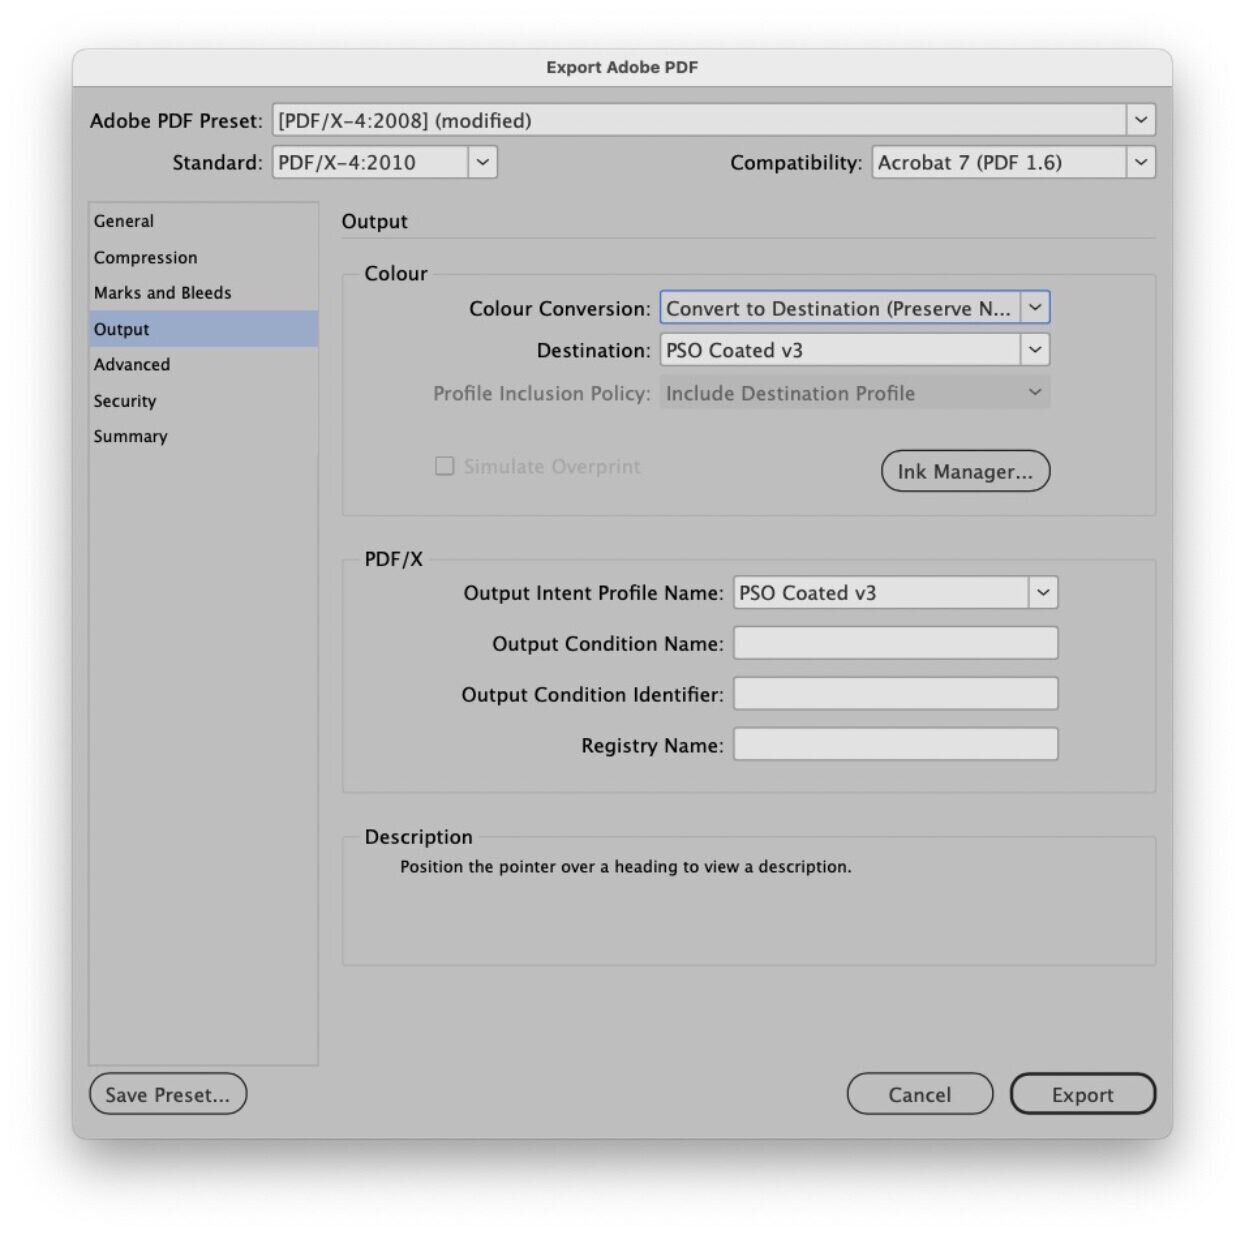Image resolution: width=1245 pixels, height=1235 pixels.
Task: Click the Output Condition Name field
Action: click(x=895, y=644)
